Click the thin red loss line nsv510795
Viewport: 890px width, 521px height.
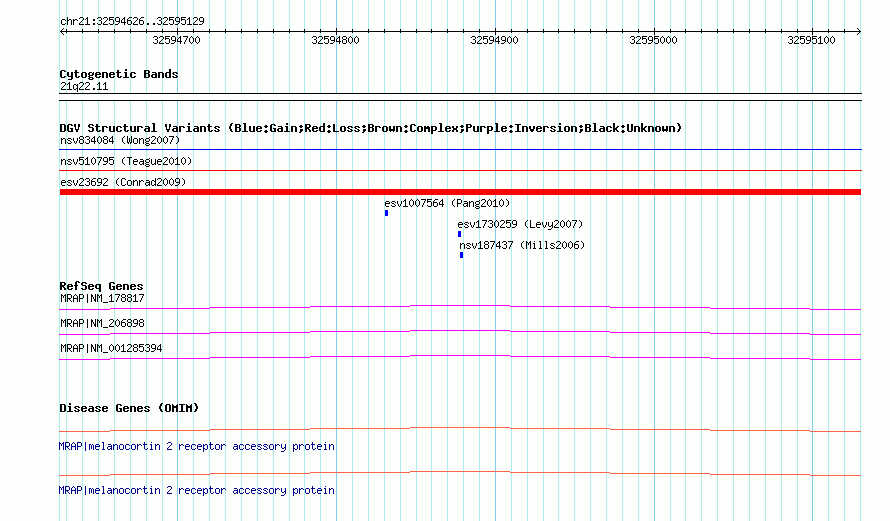[x=460, y=170]
